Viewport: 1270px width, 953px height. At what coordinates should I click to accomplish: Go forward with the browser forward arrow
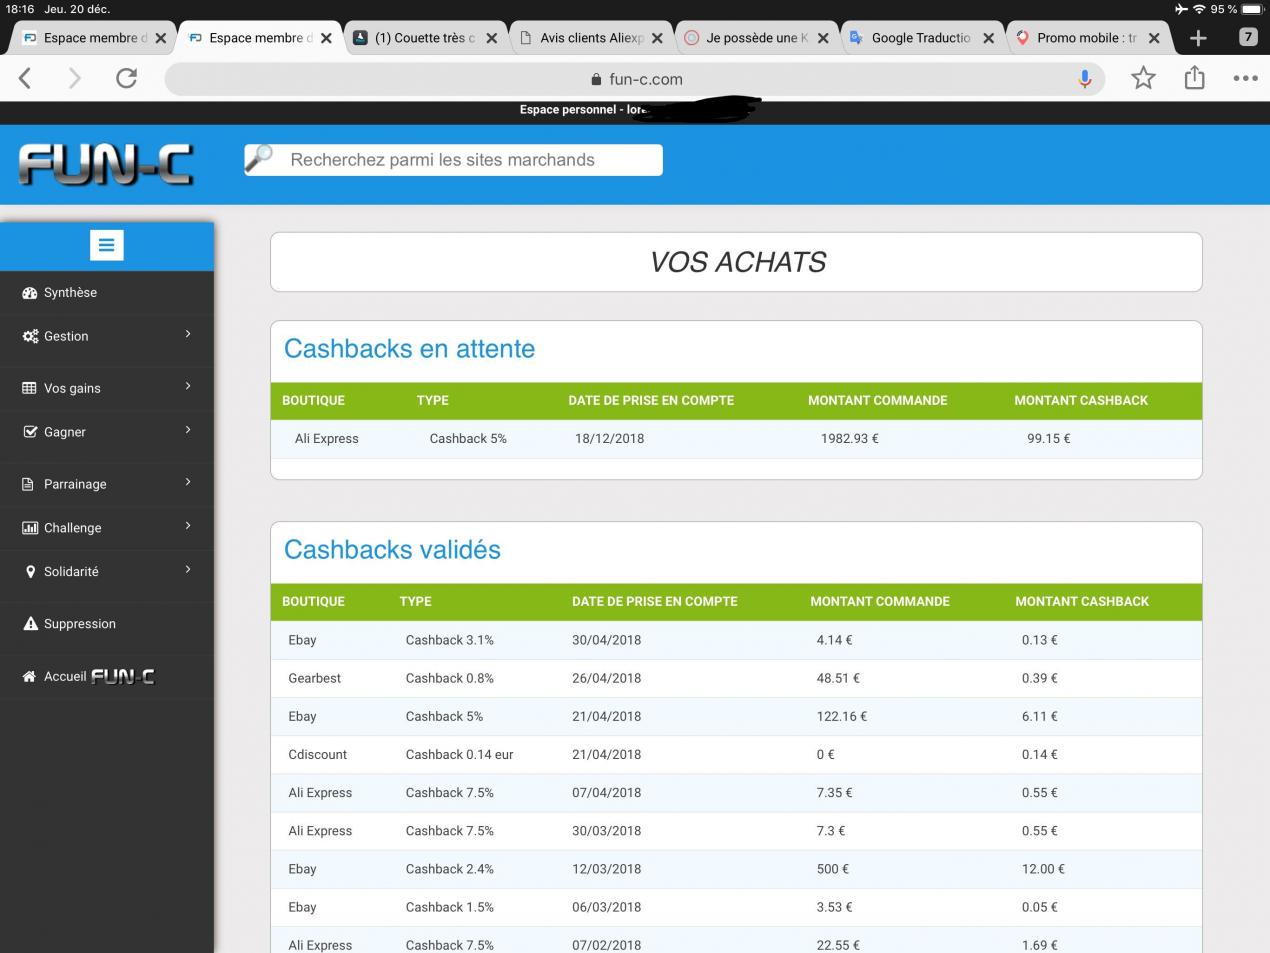pos(74,78)
